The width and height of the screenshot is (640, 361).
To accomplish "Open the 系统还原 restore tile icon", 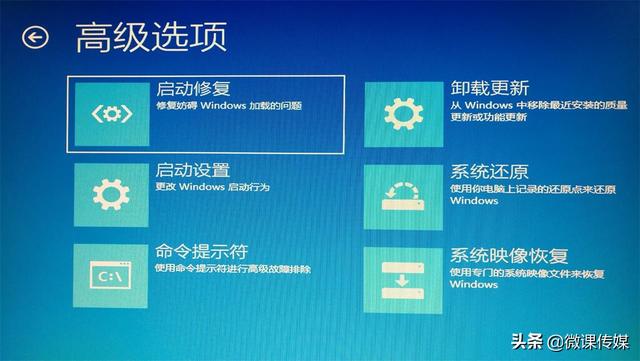I will coord(403,197).
